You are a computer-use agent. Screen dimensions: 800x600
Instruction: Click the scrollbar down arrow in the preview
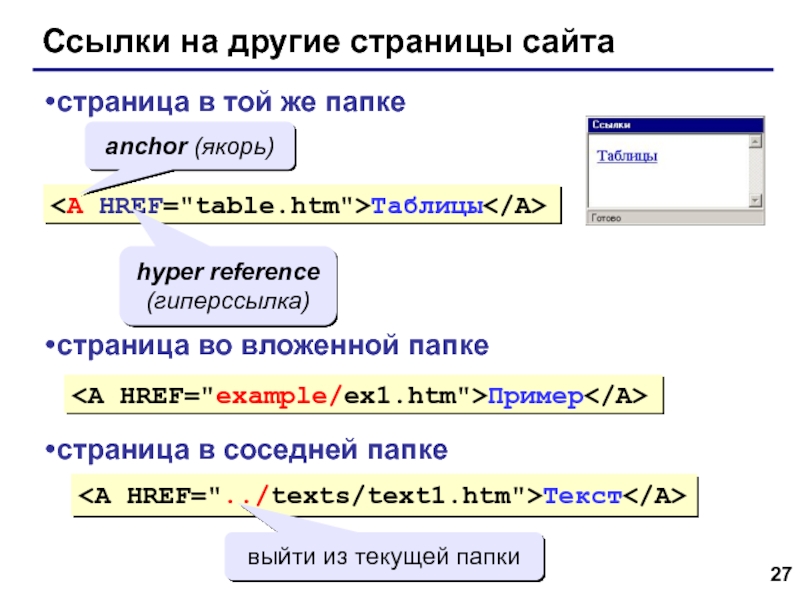(755, 198)
